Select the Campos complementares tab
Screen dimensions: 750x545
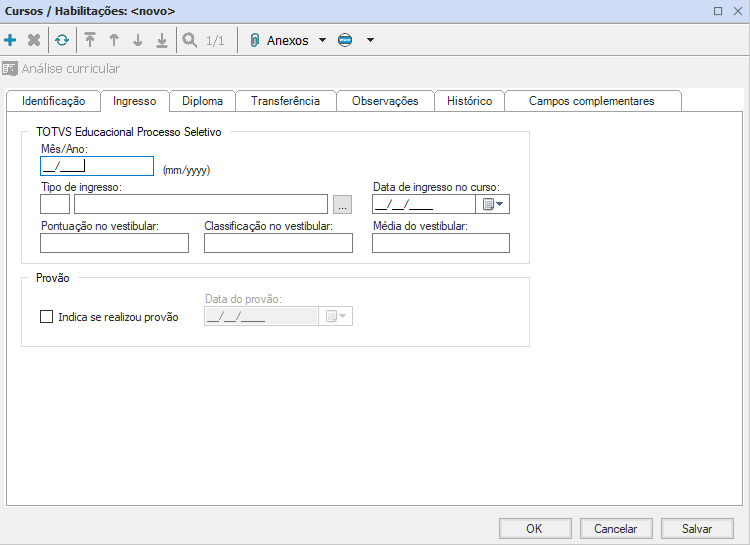pos(591,101)
